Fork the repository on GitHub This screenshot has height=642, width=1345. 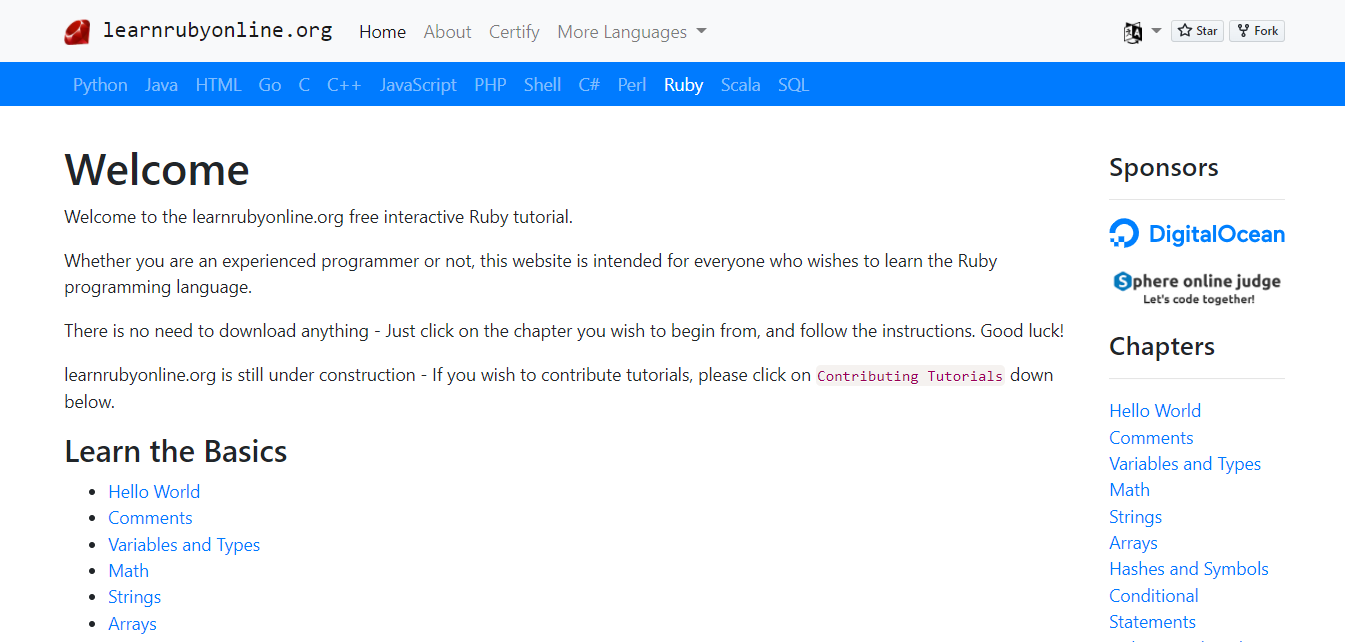point(1256,30)
